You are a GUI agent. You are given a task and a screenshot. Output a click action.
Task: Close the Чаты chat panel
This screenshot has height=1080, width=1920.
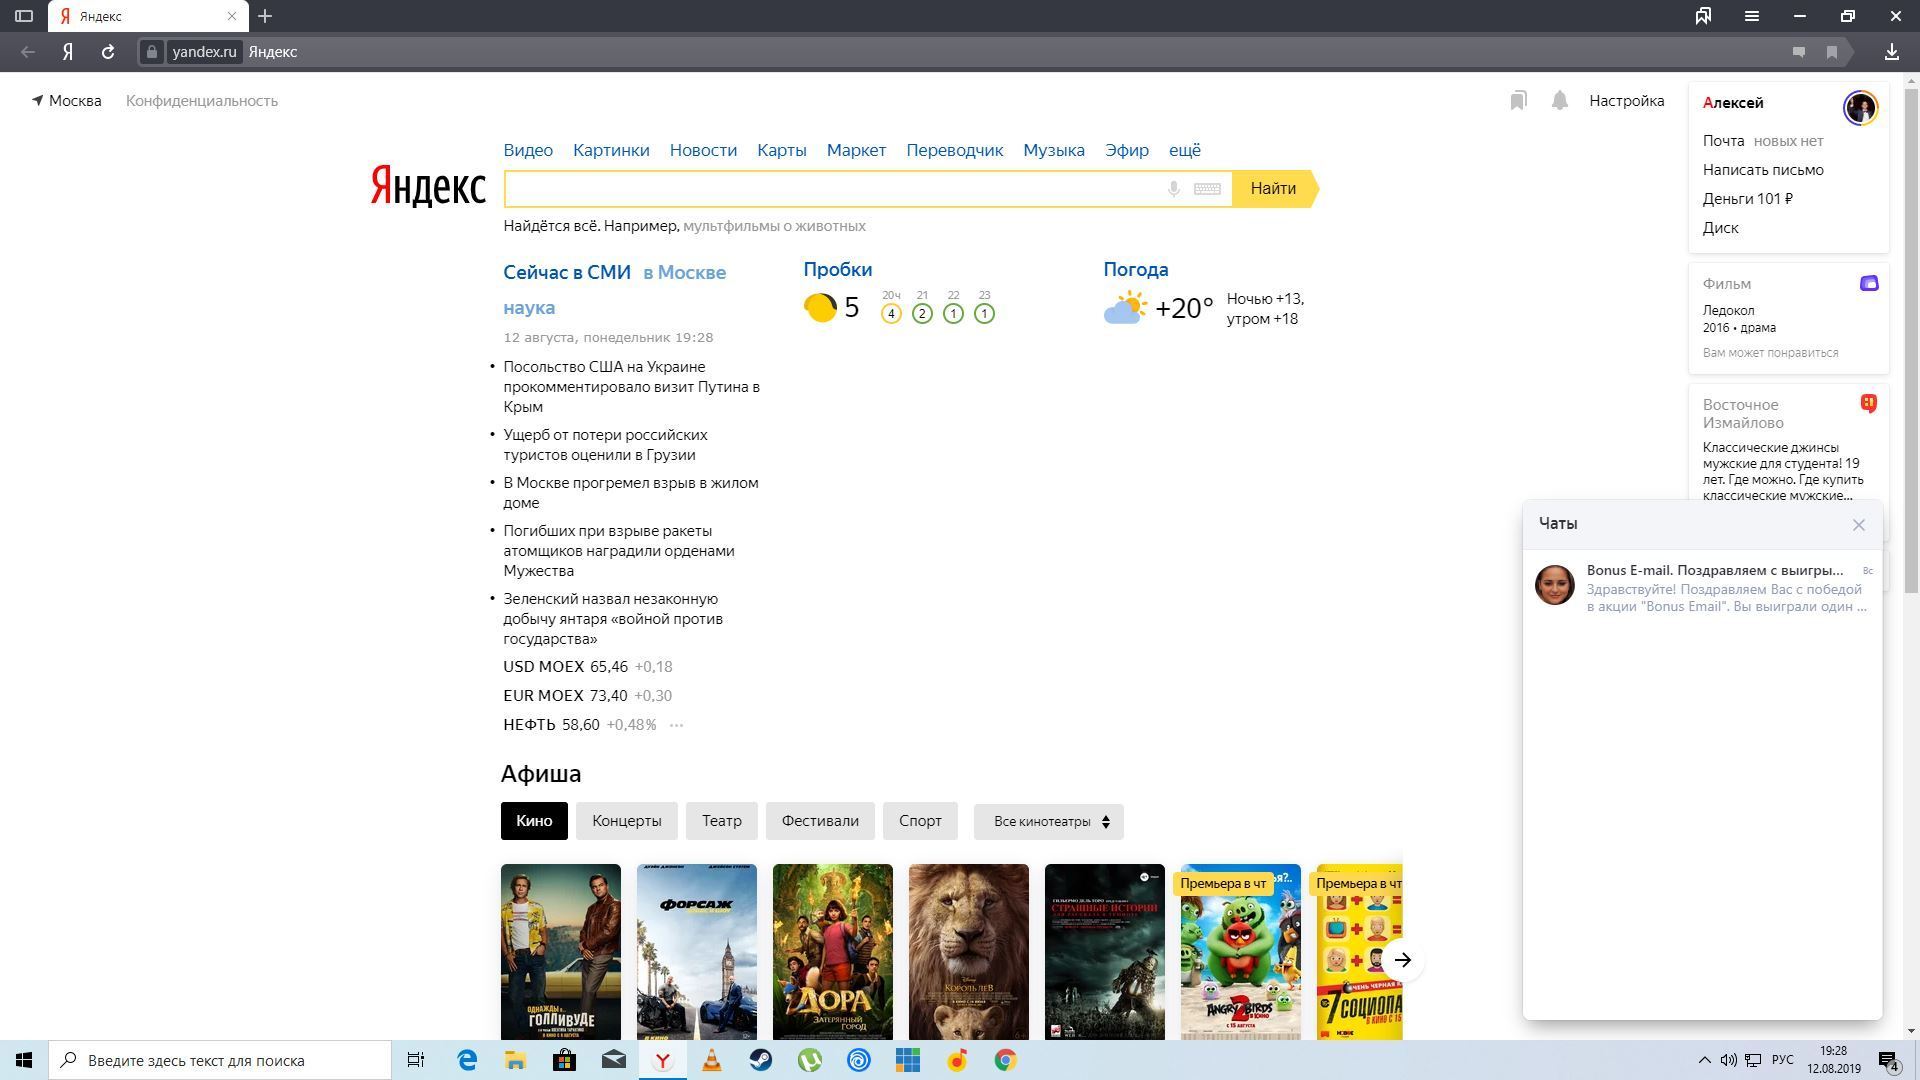1858,525
